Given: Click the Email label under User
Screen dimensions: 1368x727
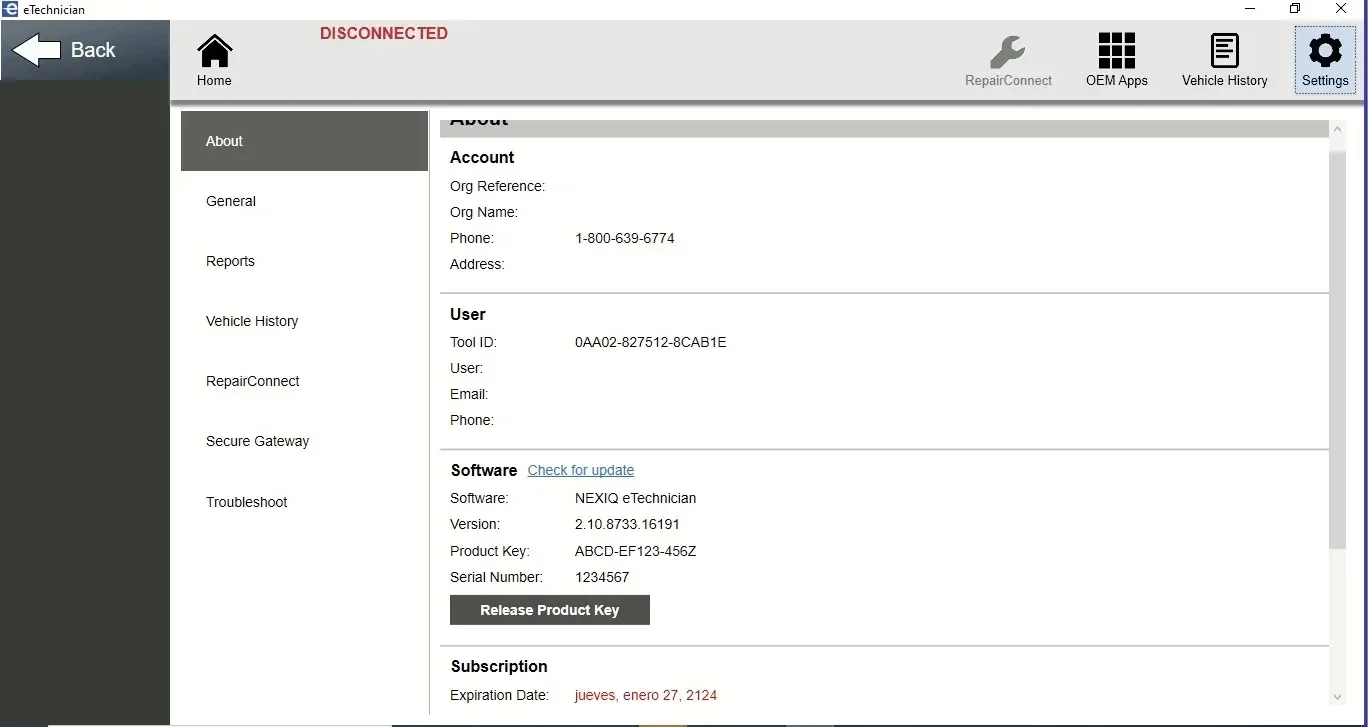Looking at the screenshot, I should coord(469,394).
